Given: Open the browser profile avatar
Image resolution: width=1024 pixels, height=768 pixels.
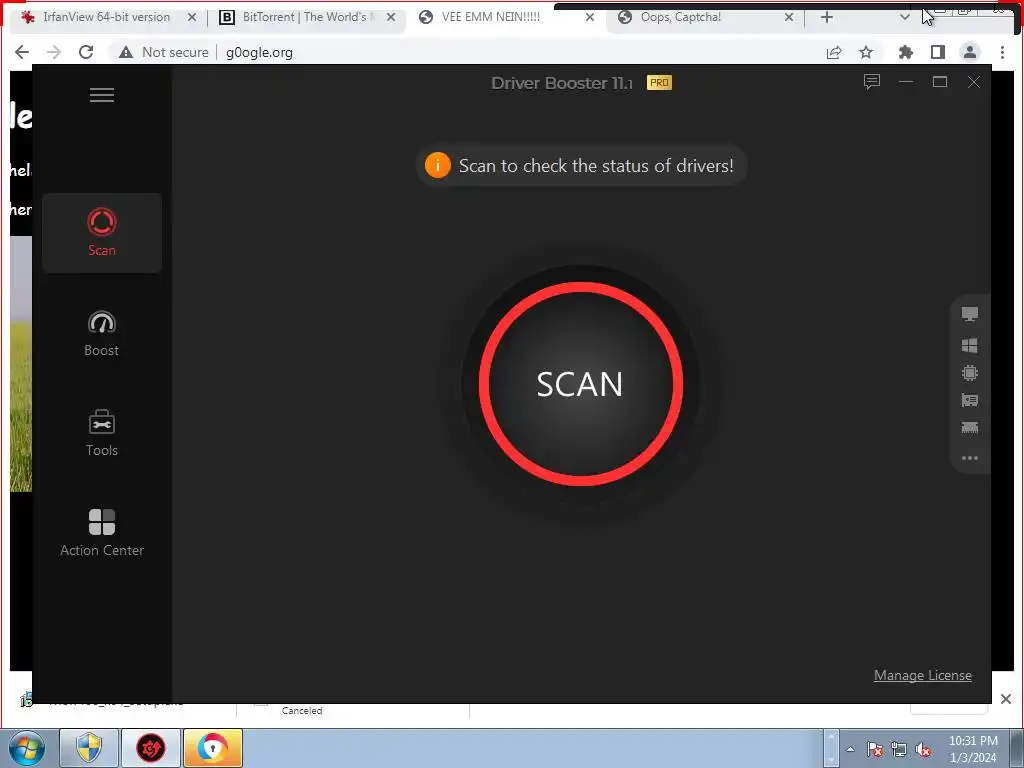Looking at the screenshot, I should (x=970, y=52).
